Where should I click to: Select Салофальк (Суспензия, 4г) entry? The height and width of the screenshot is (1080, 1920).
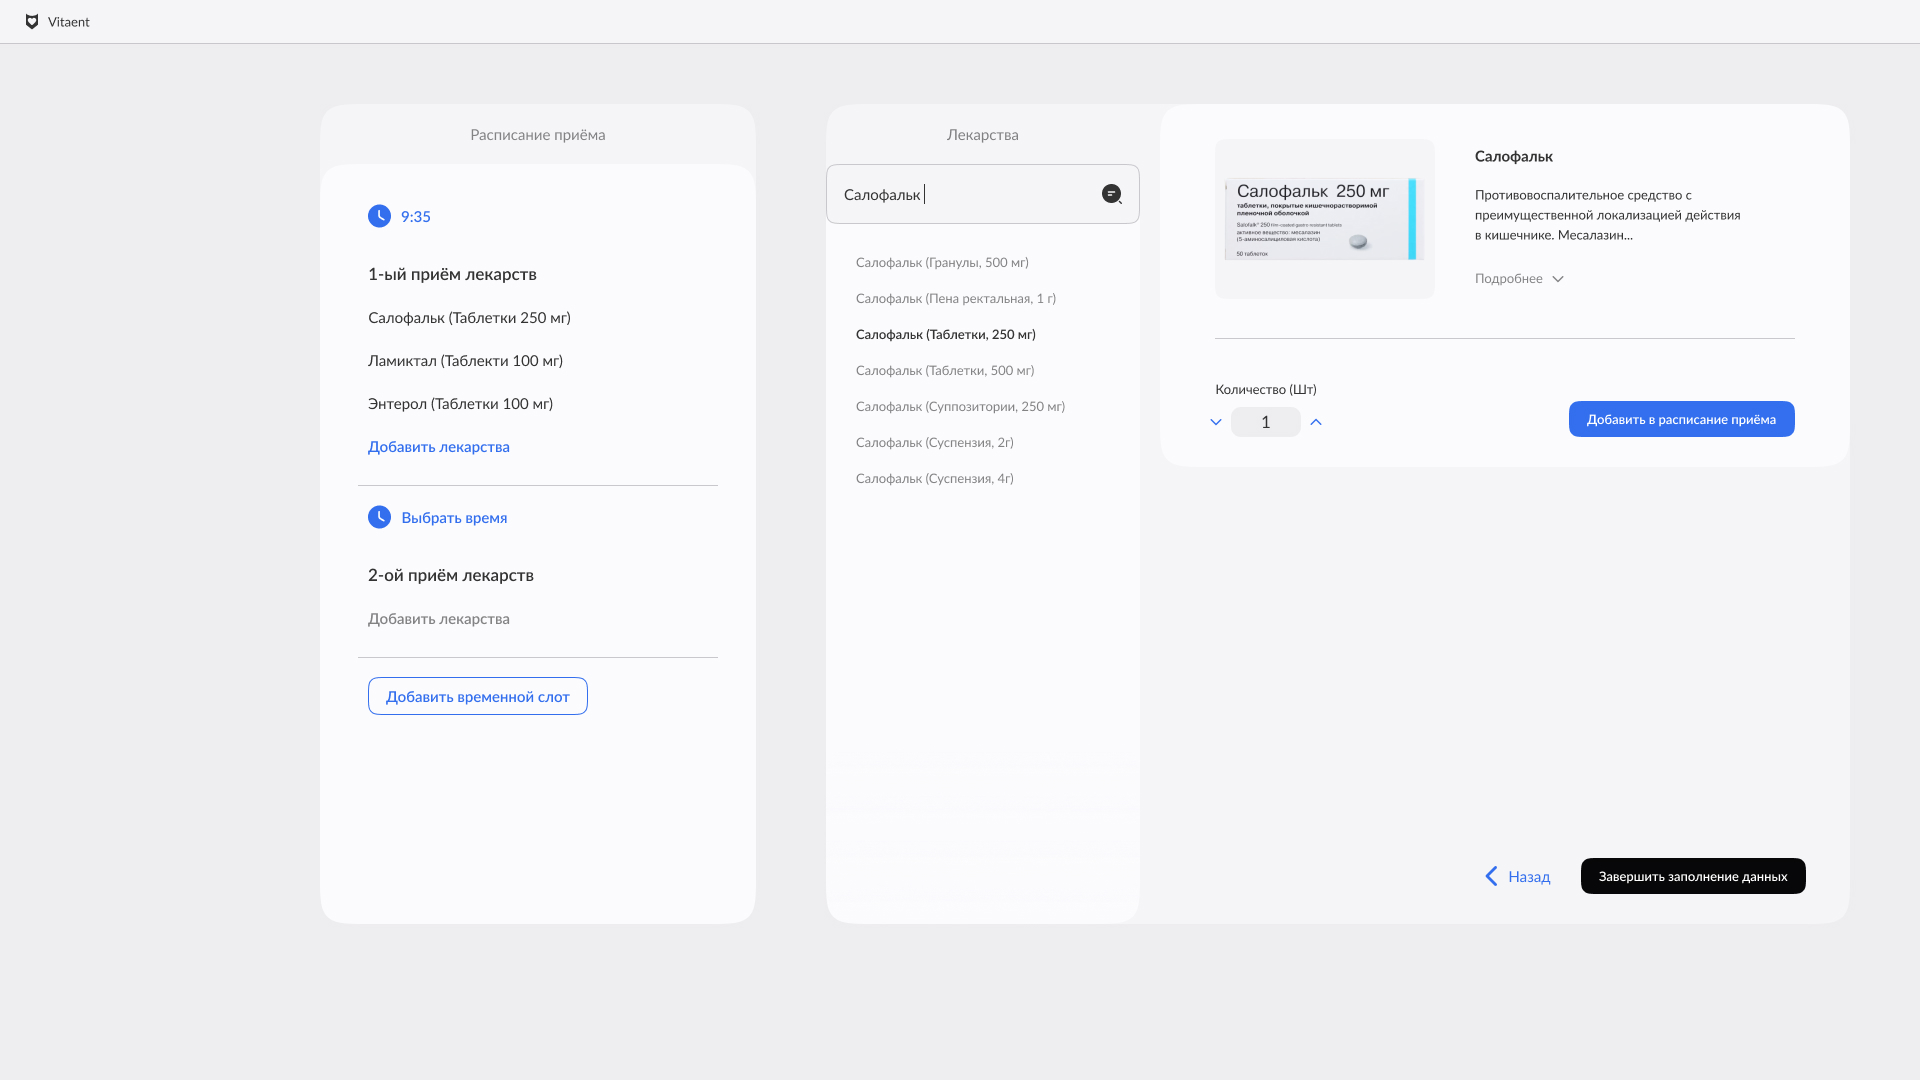click(935, 478)
